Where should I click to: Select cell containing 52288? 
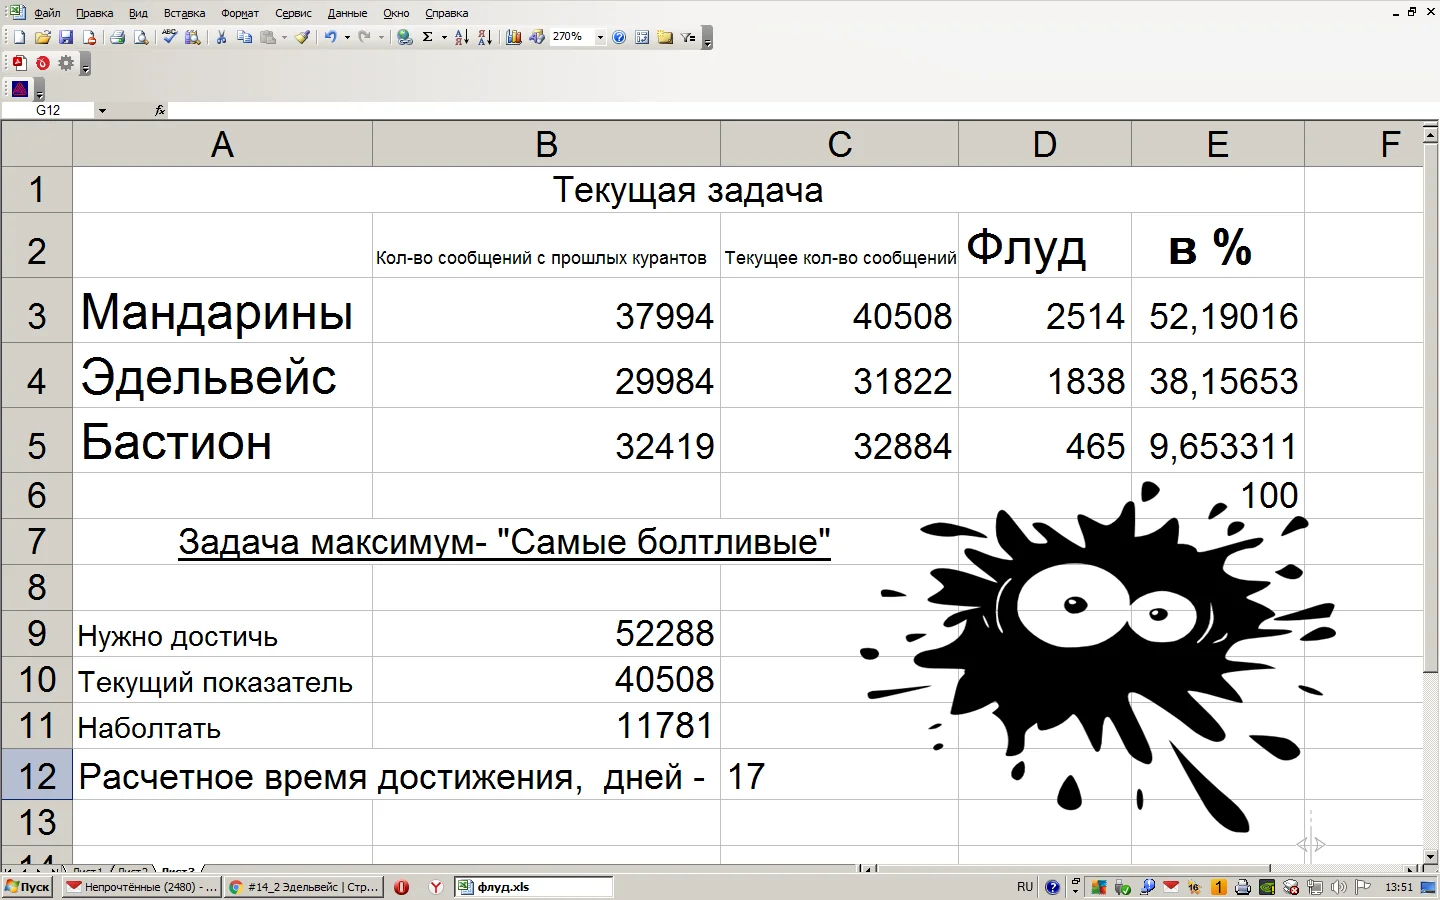pyautogui.click(x=546, y=634)
